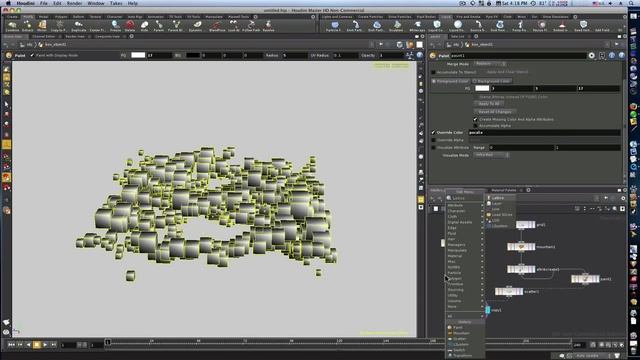Click the Extract shelf tool
This screenshot has width=640, height=360.
tap(27, 26)
